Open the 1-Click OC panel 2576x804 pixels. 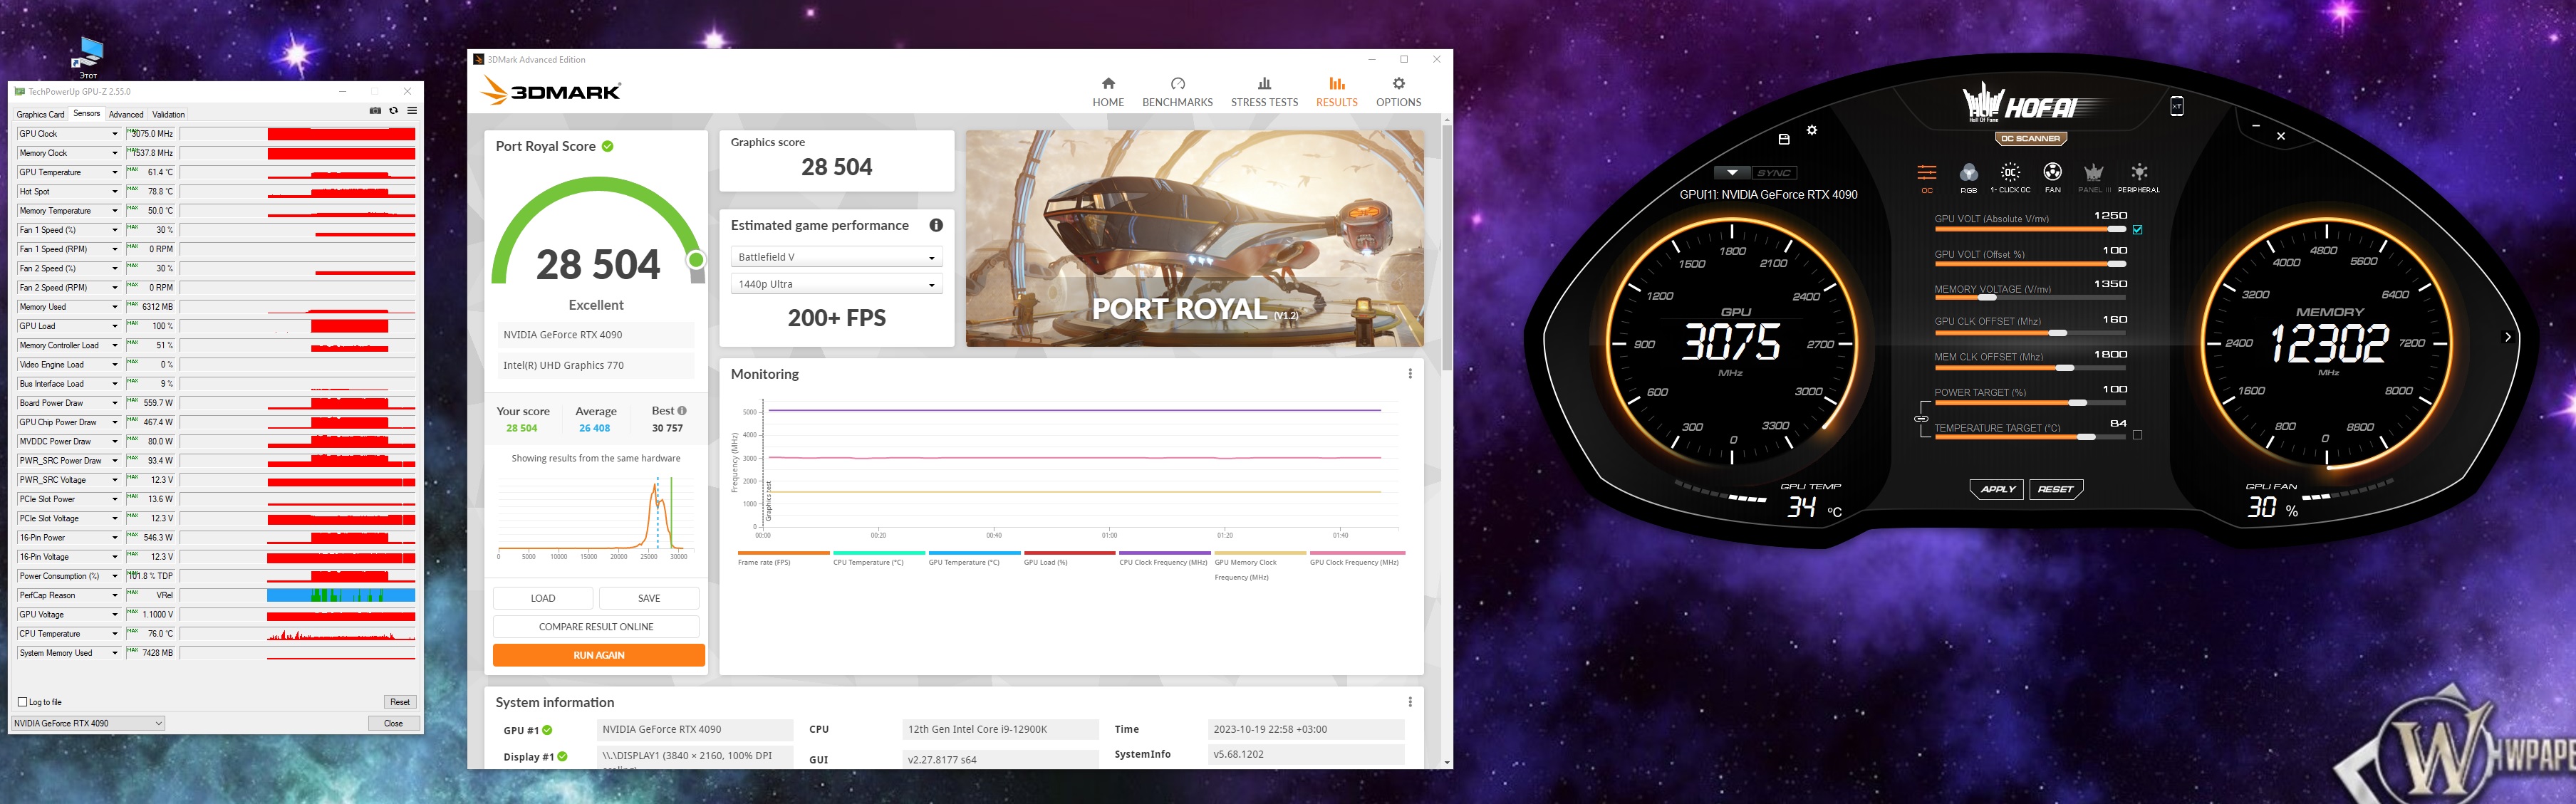click(2010, 174)
